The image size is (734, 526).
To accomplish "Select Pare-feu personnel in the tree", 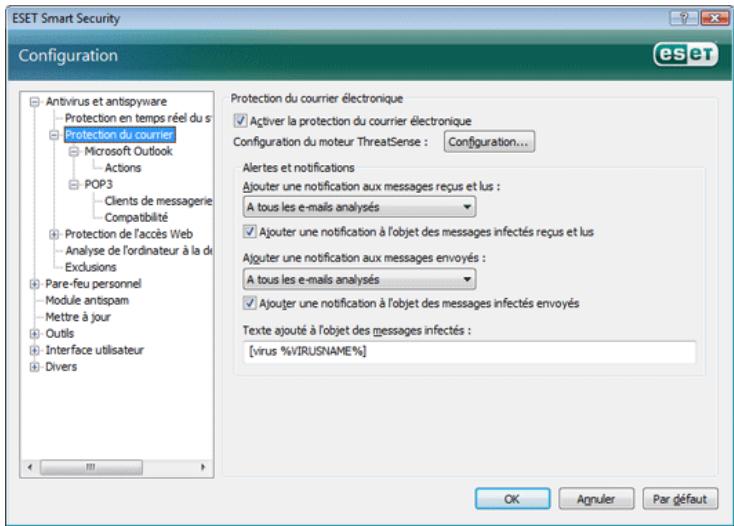I will pos(93,284).
